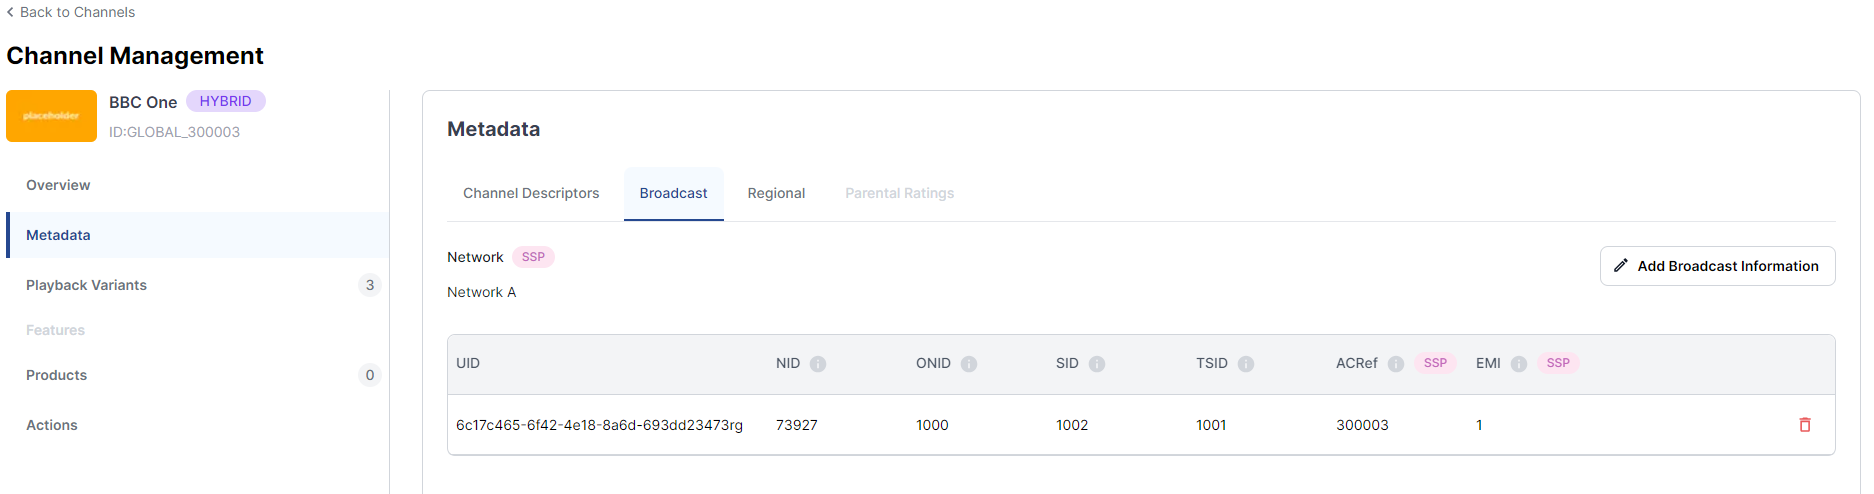The image size is (1874, 494).
Task: Click the ACRef info icon
Action: pos(1396,364)
